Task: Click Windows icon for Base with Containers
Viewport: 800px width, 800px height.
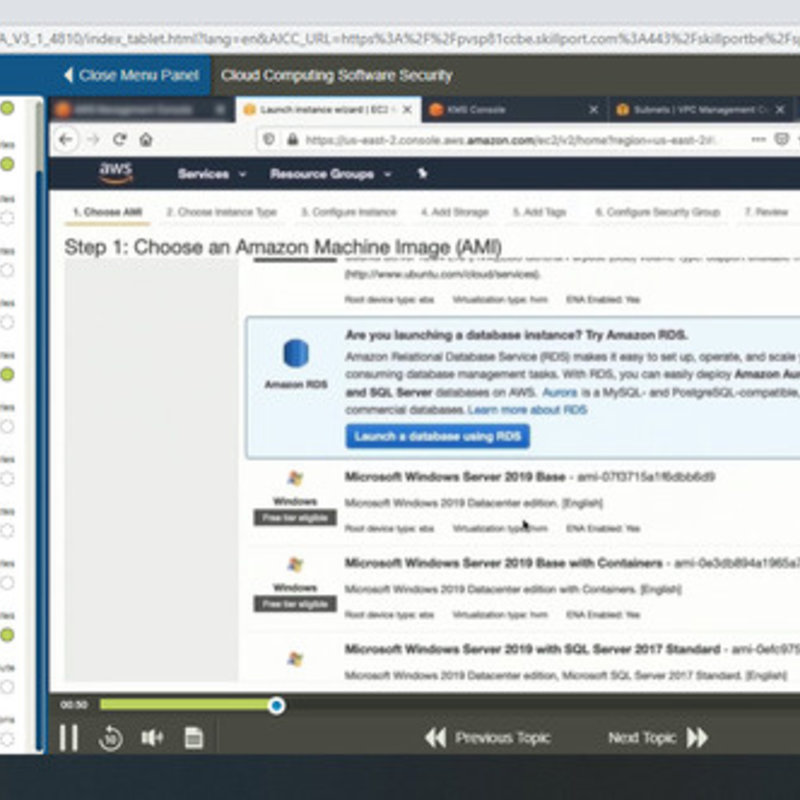Action: pyautogui.click(x=295, y=564)
